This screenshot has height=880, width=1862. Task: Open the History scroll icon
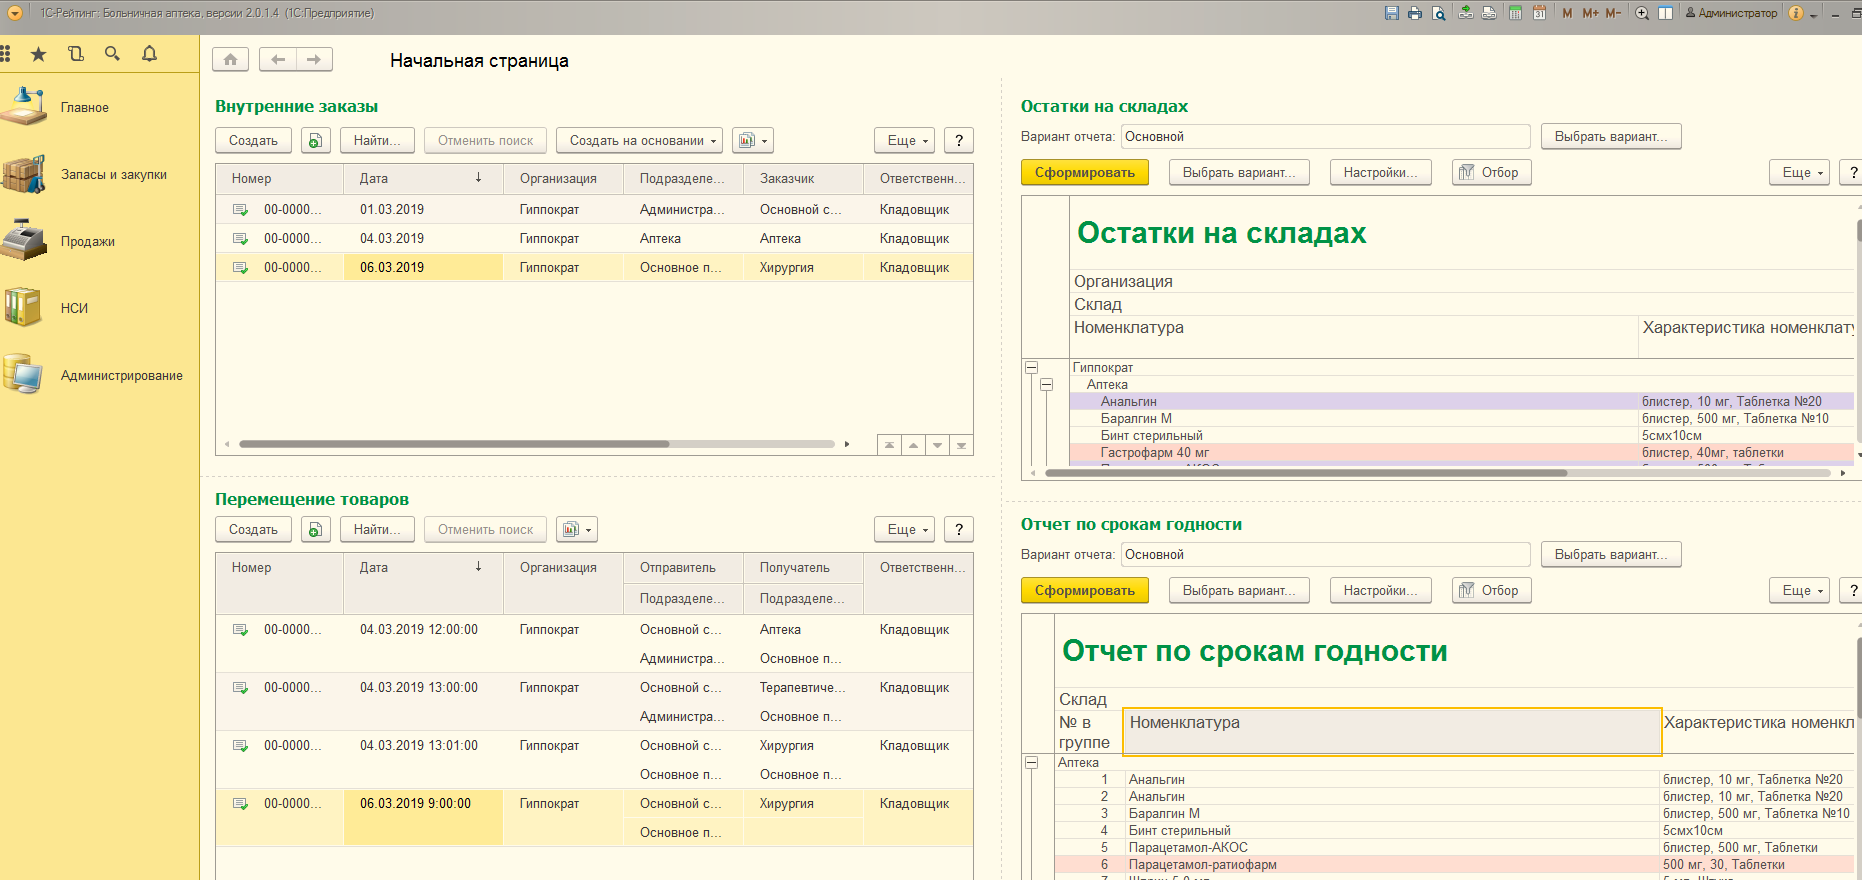pos(75,54)
